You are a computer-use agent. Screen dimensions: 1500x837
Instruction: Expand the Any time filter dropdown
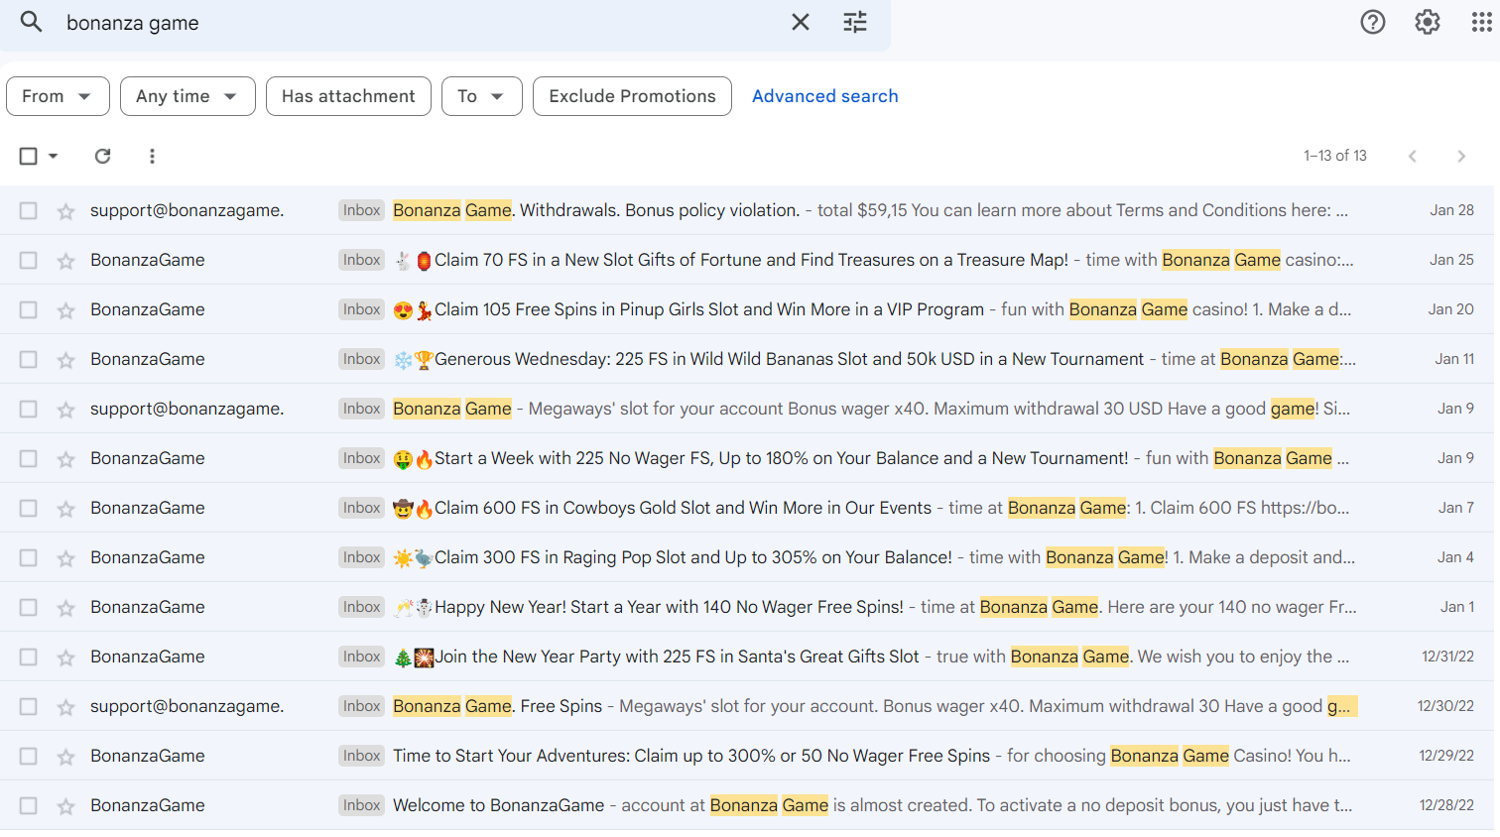187,96
